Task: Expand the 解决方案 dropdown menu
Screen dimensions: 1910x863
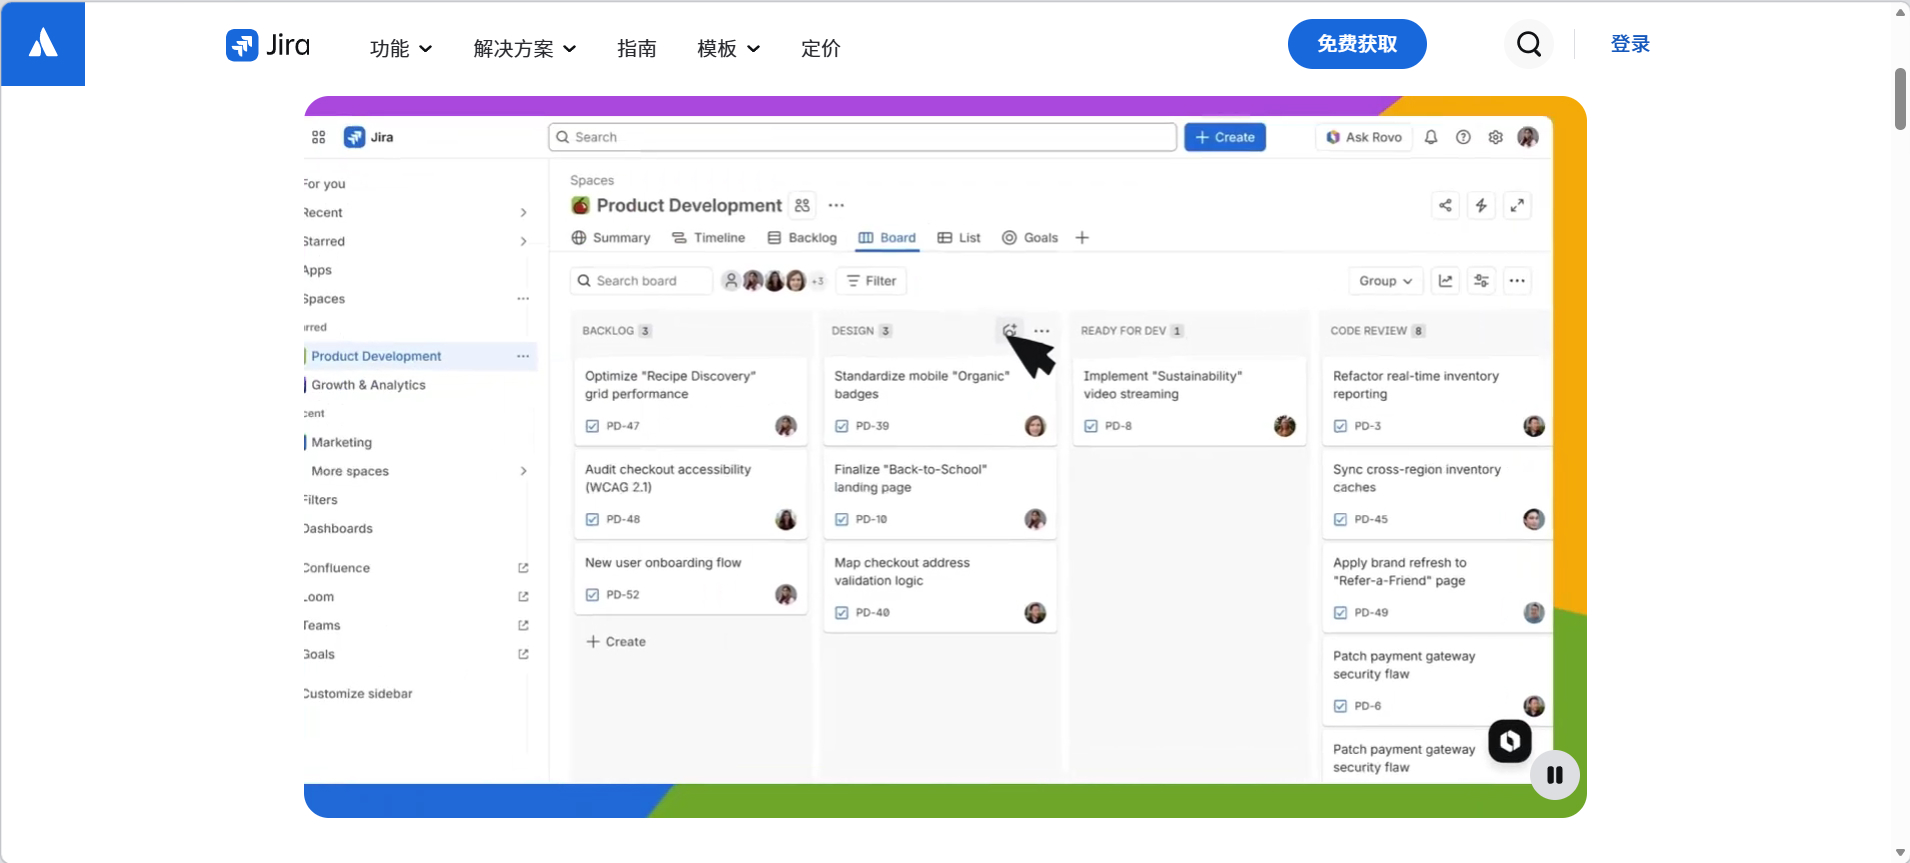Action: [525, 48]
